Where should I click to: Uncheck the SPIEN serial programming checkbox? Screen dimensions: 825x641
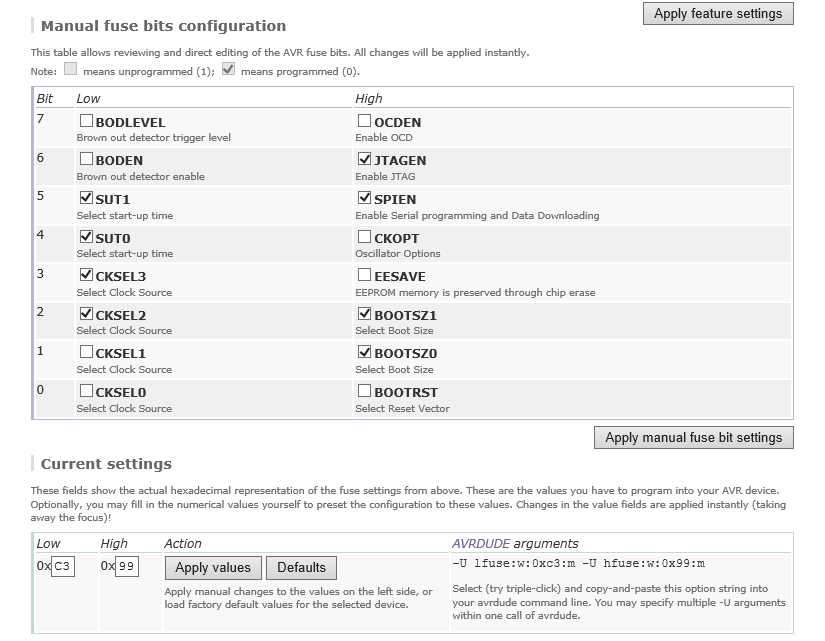[x=365, y=198]
